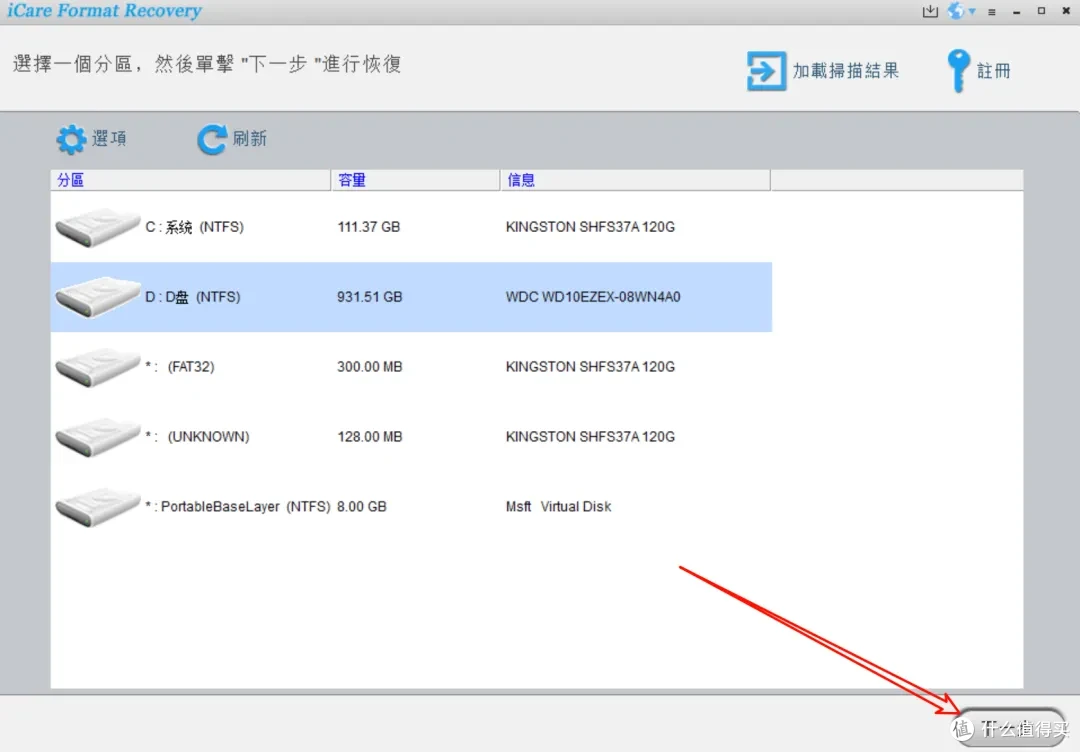
Task: Sort by the 分區 column header
Action: coord(191,180)
